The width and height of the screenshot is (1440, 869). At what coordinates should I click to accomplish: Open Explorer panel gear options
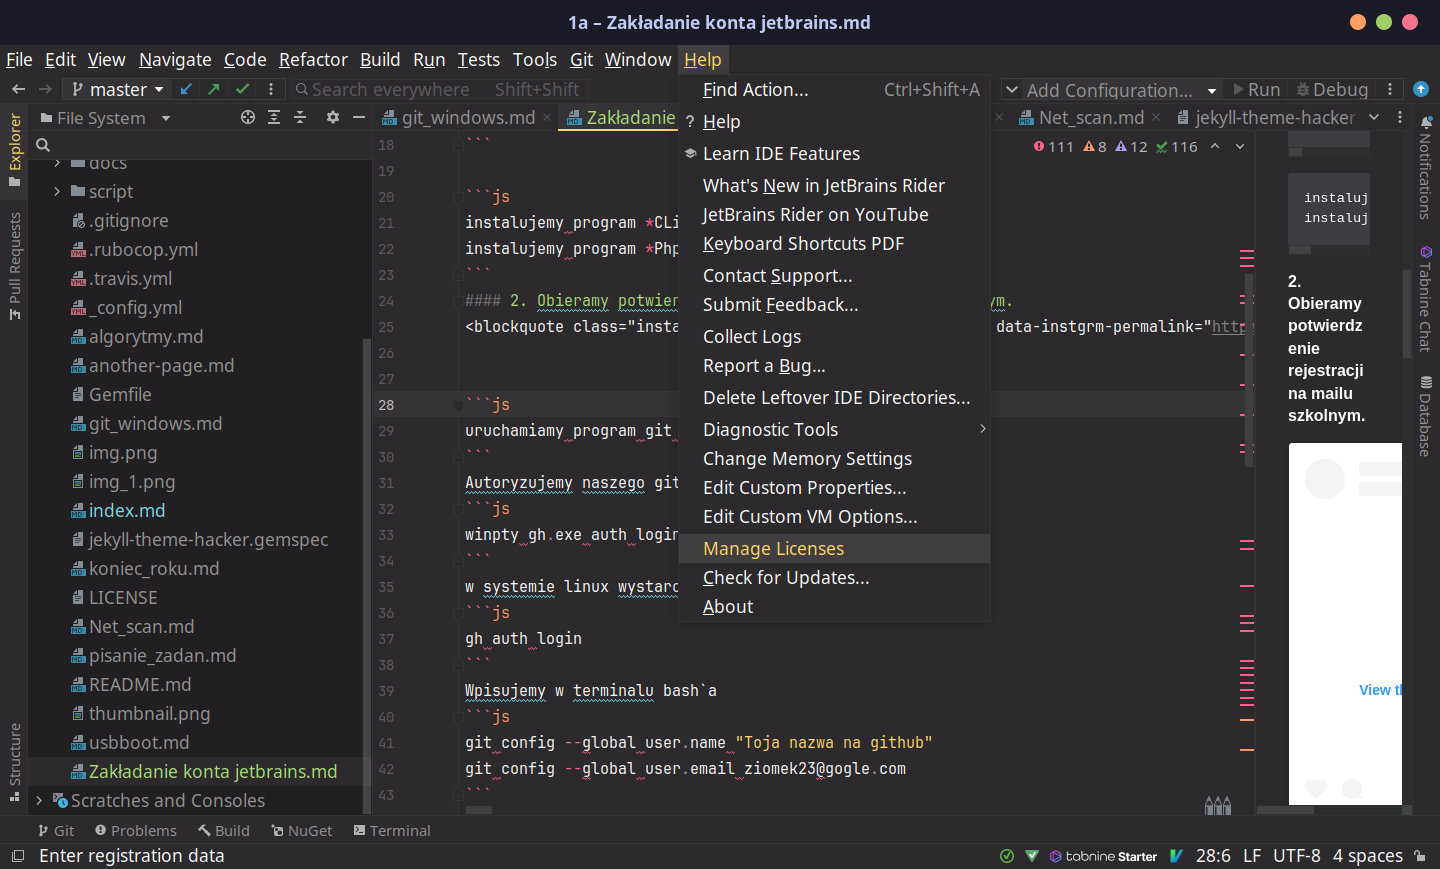pyautogui.click(x=333, y=117)
